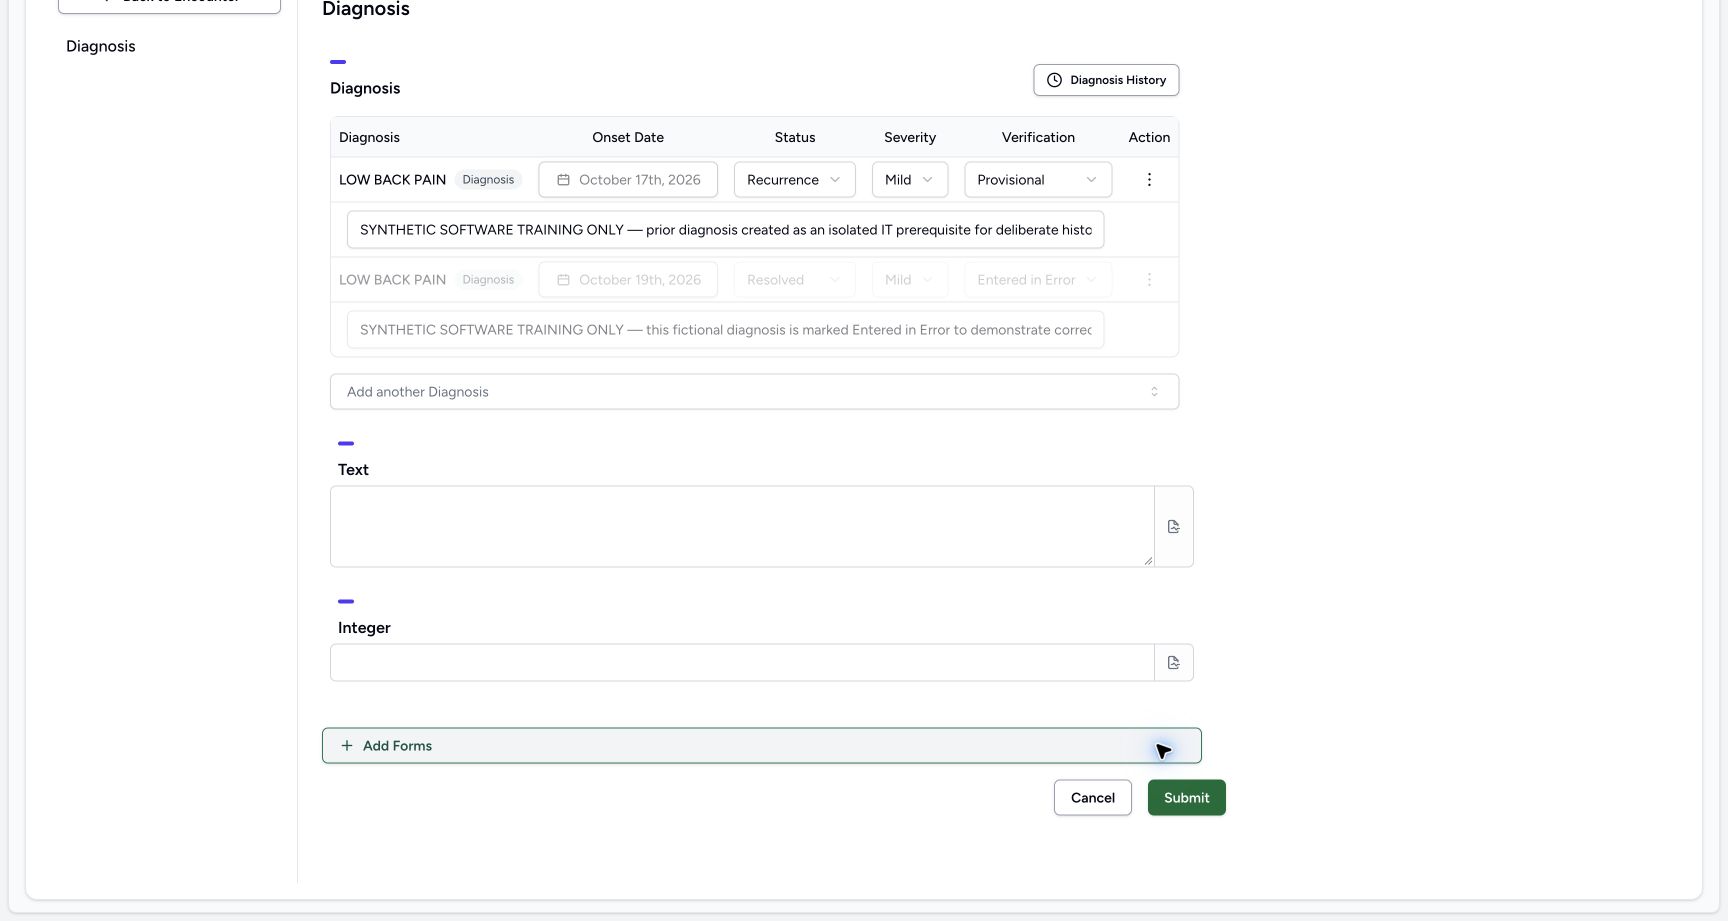Click the Entered in Error note field

[x=725, y=330]
